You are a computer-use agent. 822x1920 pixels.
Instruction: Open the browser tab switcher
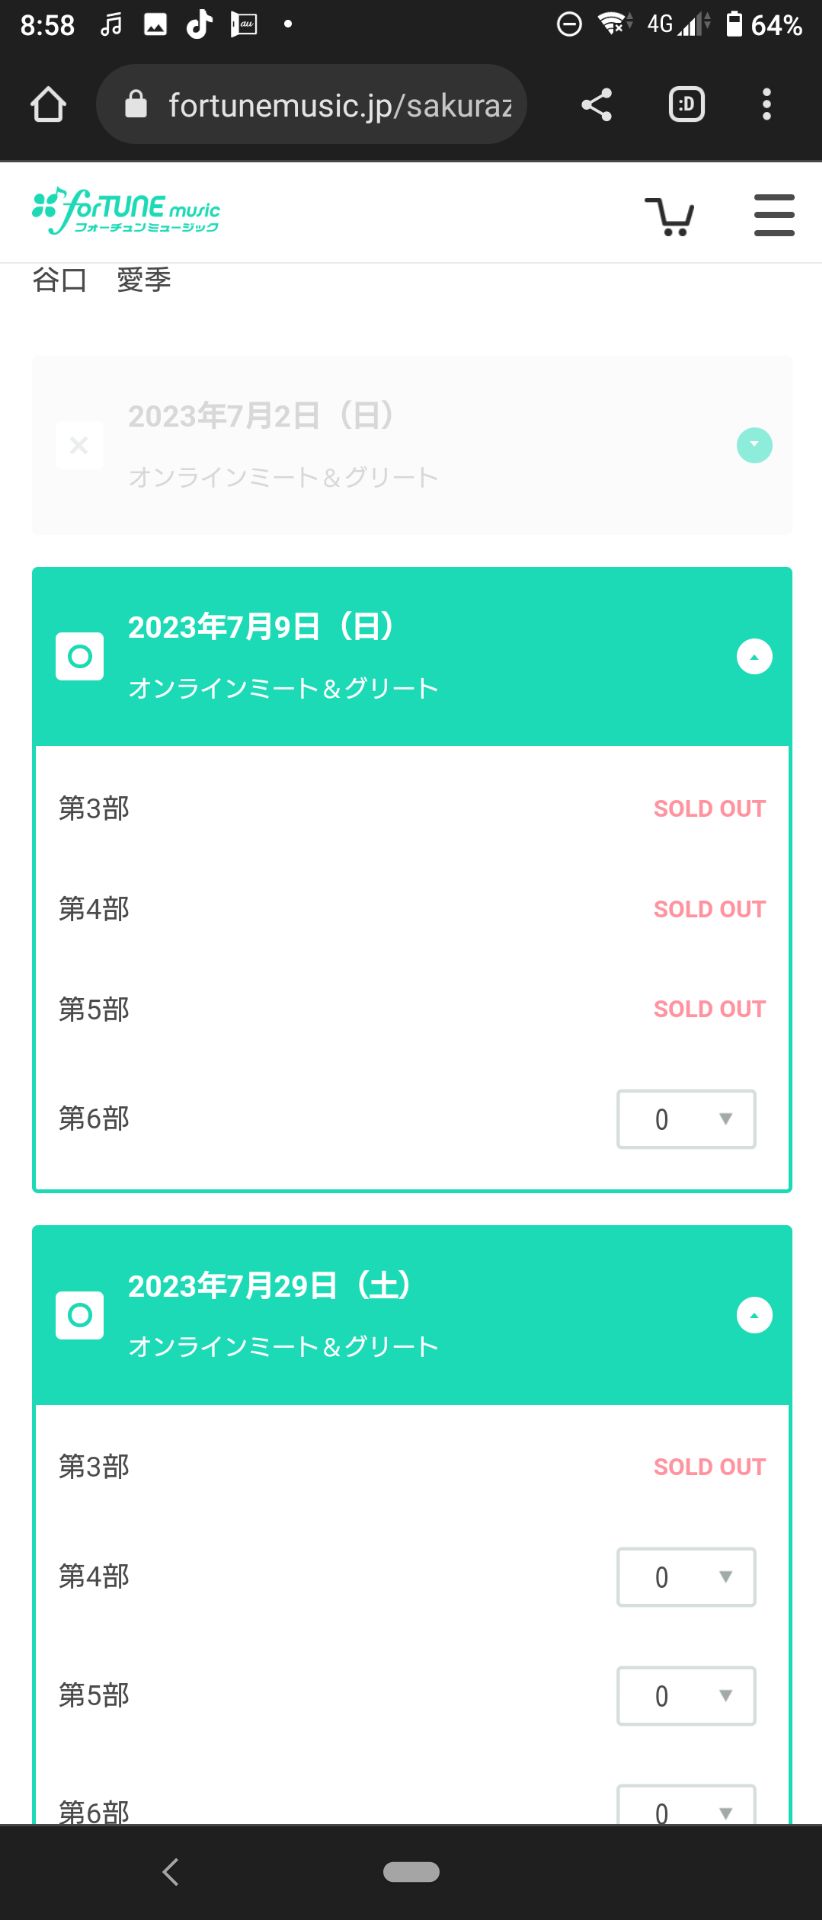686,105
